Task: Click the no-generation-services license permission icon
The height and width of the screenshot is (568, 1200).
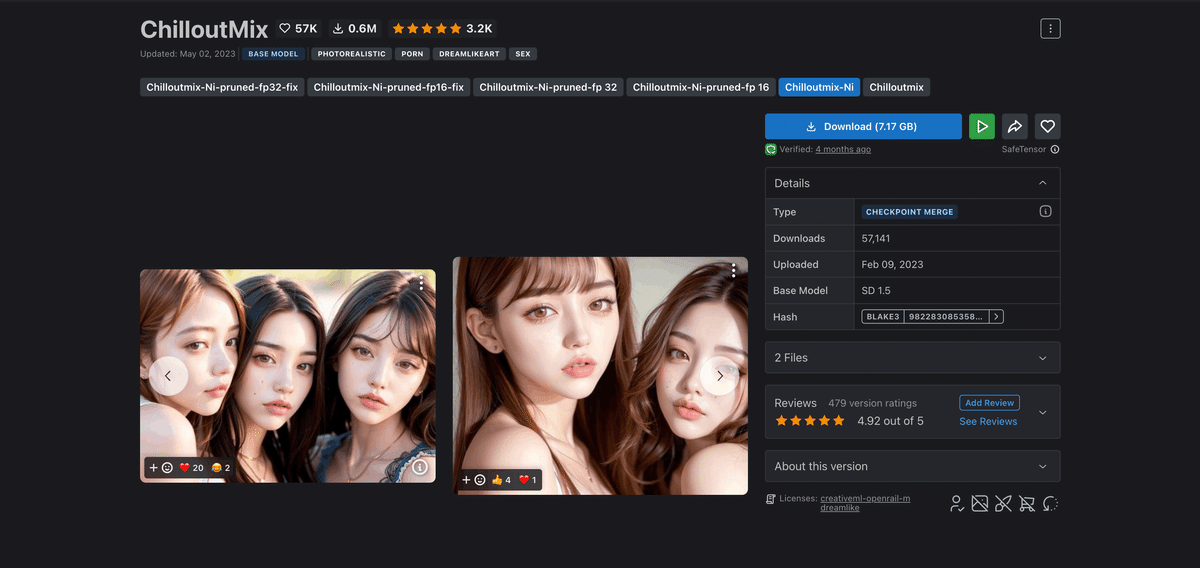Action: 1003,503
